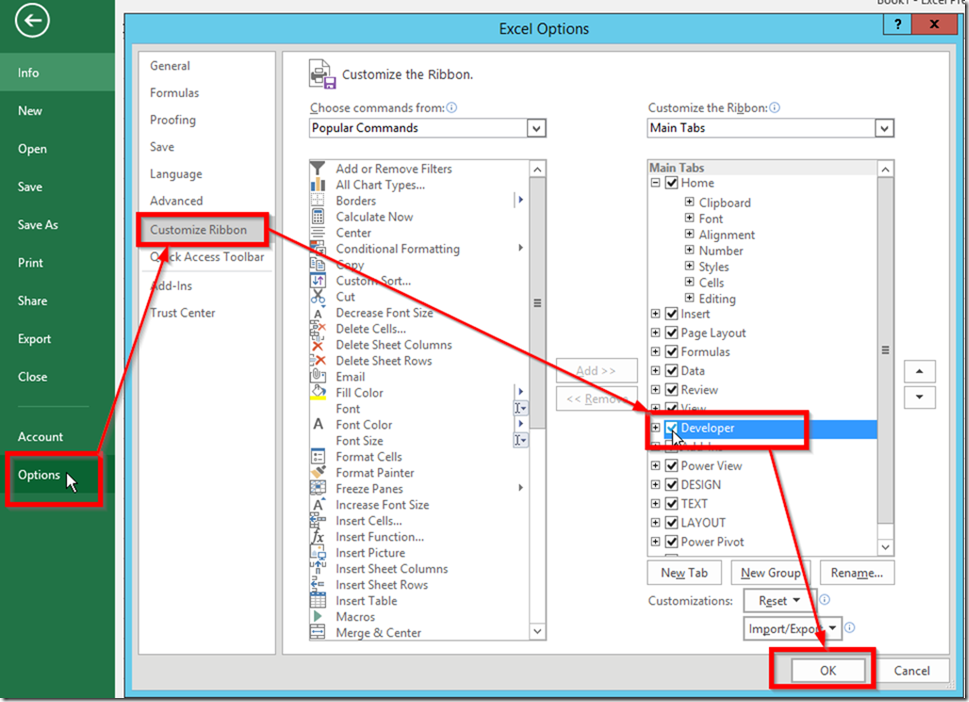Pick the Conditional Formatting icon
The width and height of the screenshot is (969, 702).
point(318,248)
